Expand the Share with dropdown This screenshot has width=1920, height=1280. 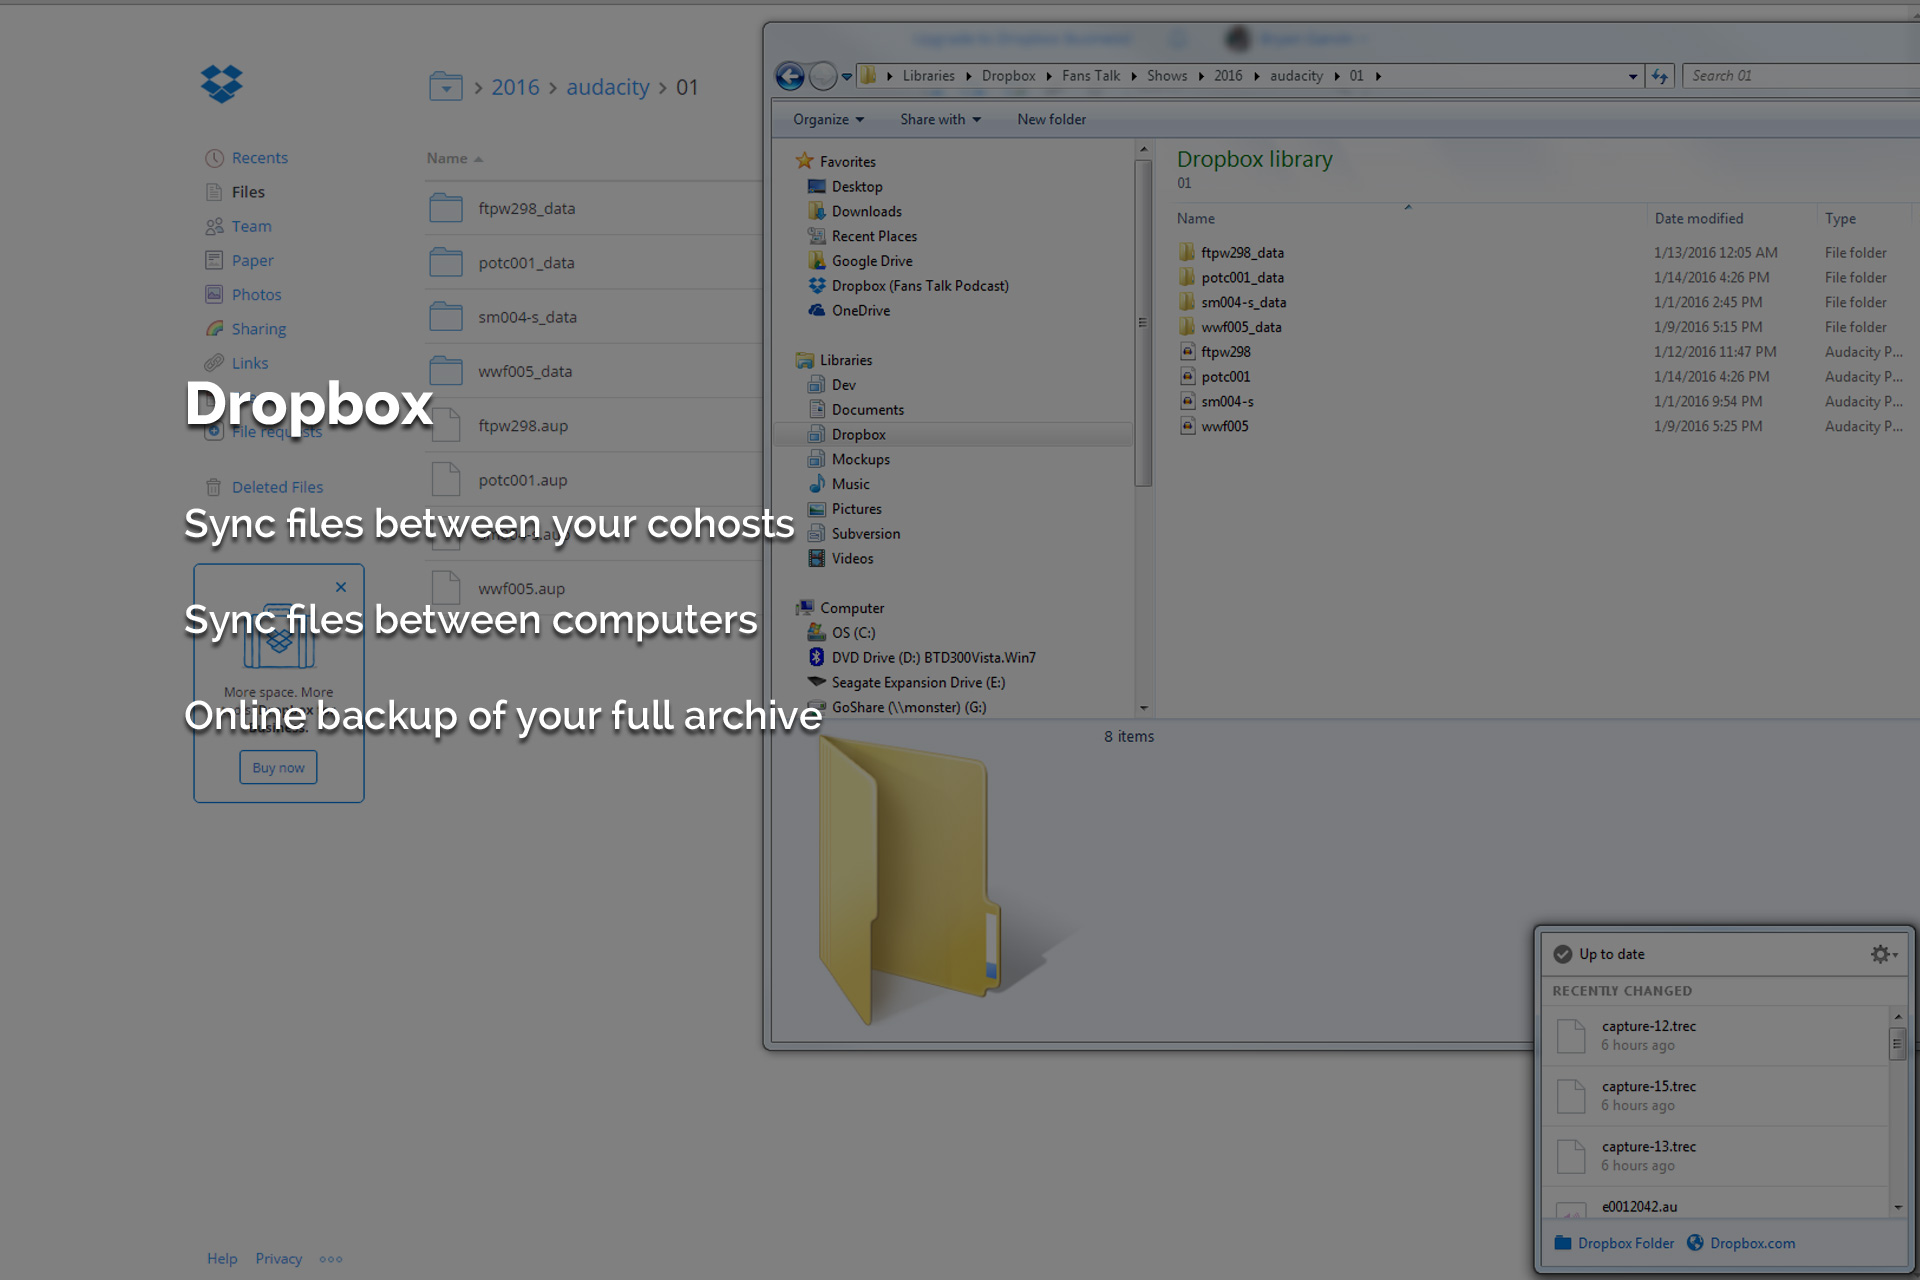coord(939,119)
